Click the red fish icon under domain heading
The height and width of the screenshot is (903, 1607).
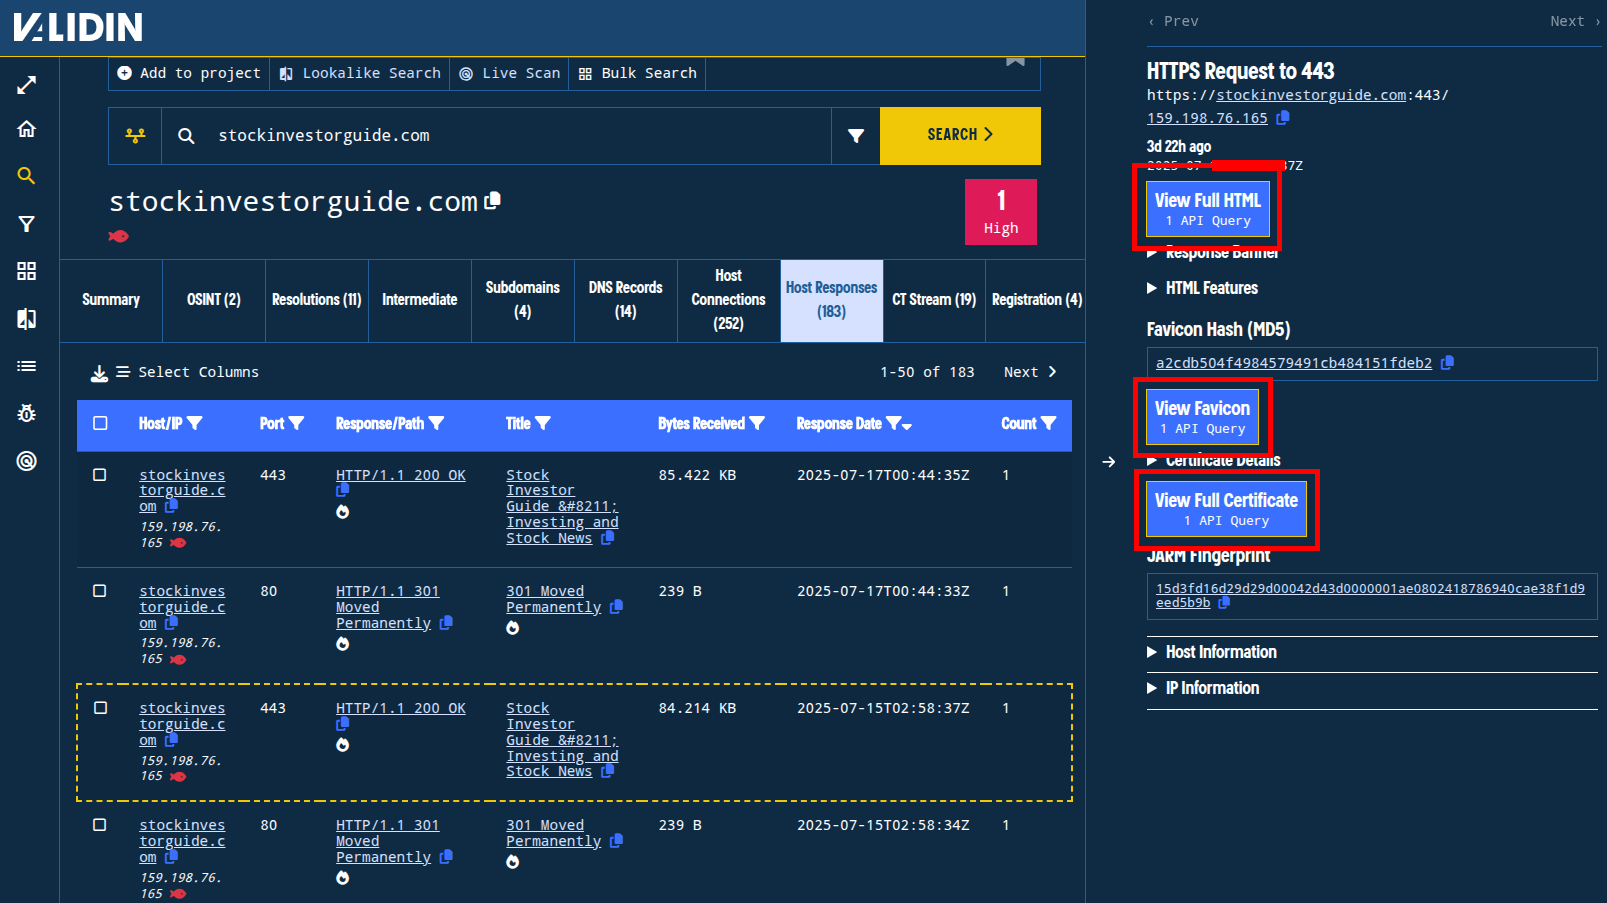(x=119, y=237)
